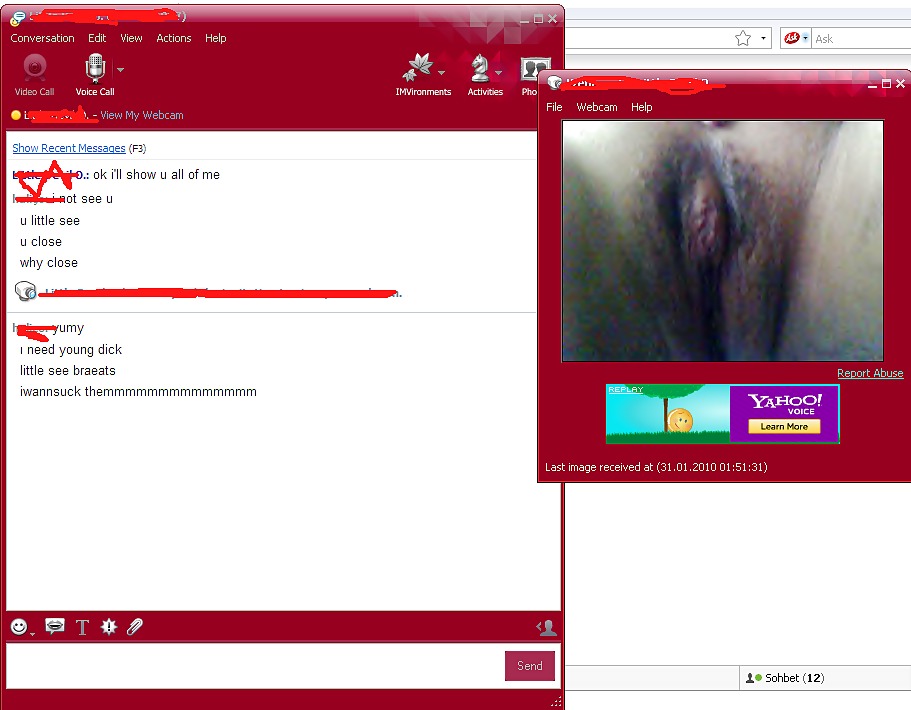Click the chat window resize grip
Screen dimensions: 911x710
[x=556, y=702]
